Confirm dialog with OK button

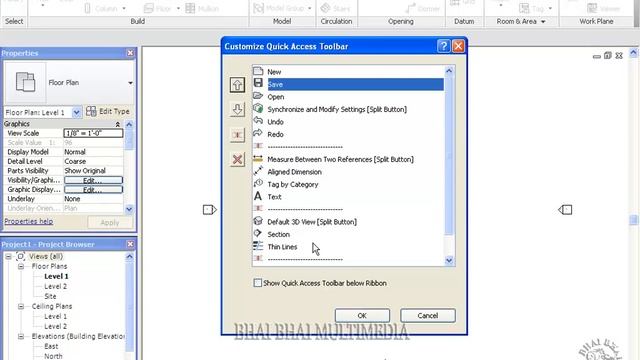click(362, 316)
